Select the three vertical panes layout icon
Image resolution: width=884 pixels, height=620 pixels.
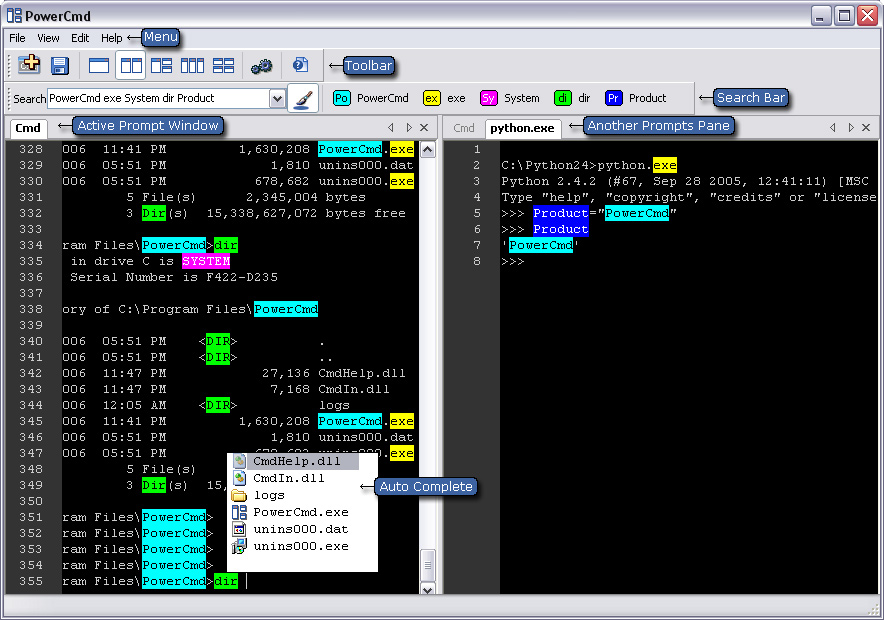[192, 65]
